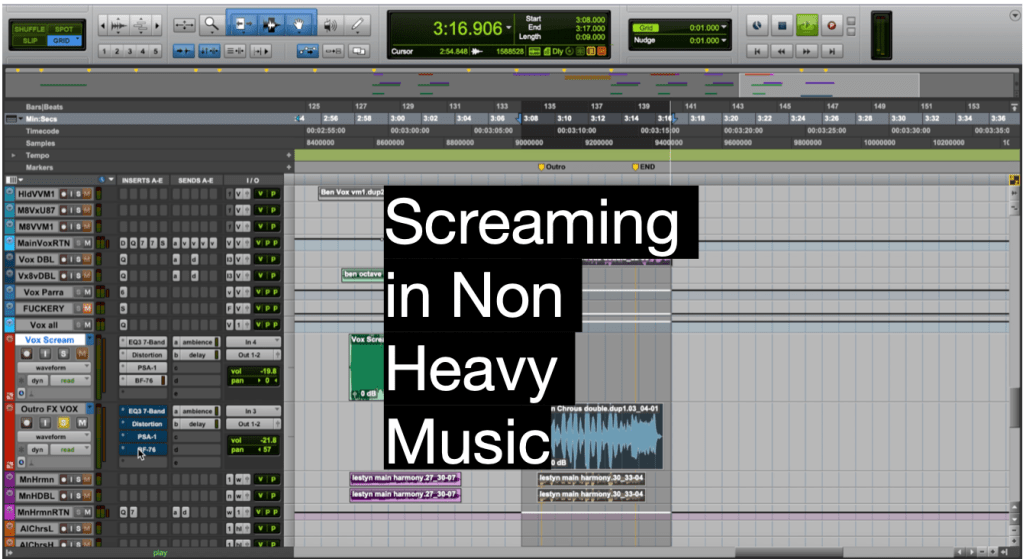Click the Trim tool icon

(x=243, y=23)
